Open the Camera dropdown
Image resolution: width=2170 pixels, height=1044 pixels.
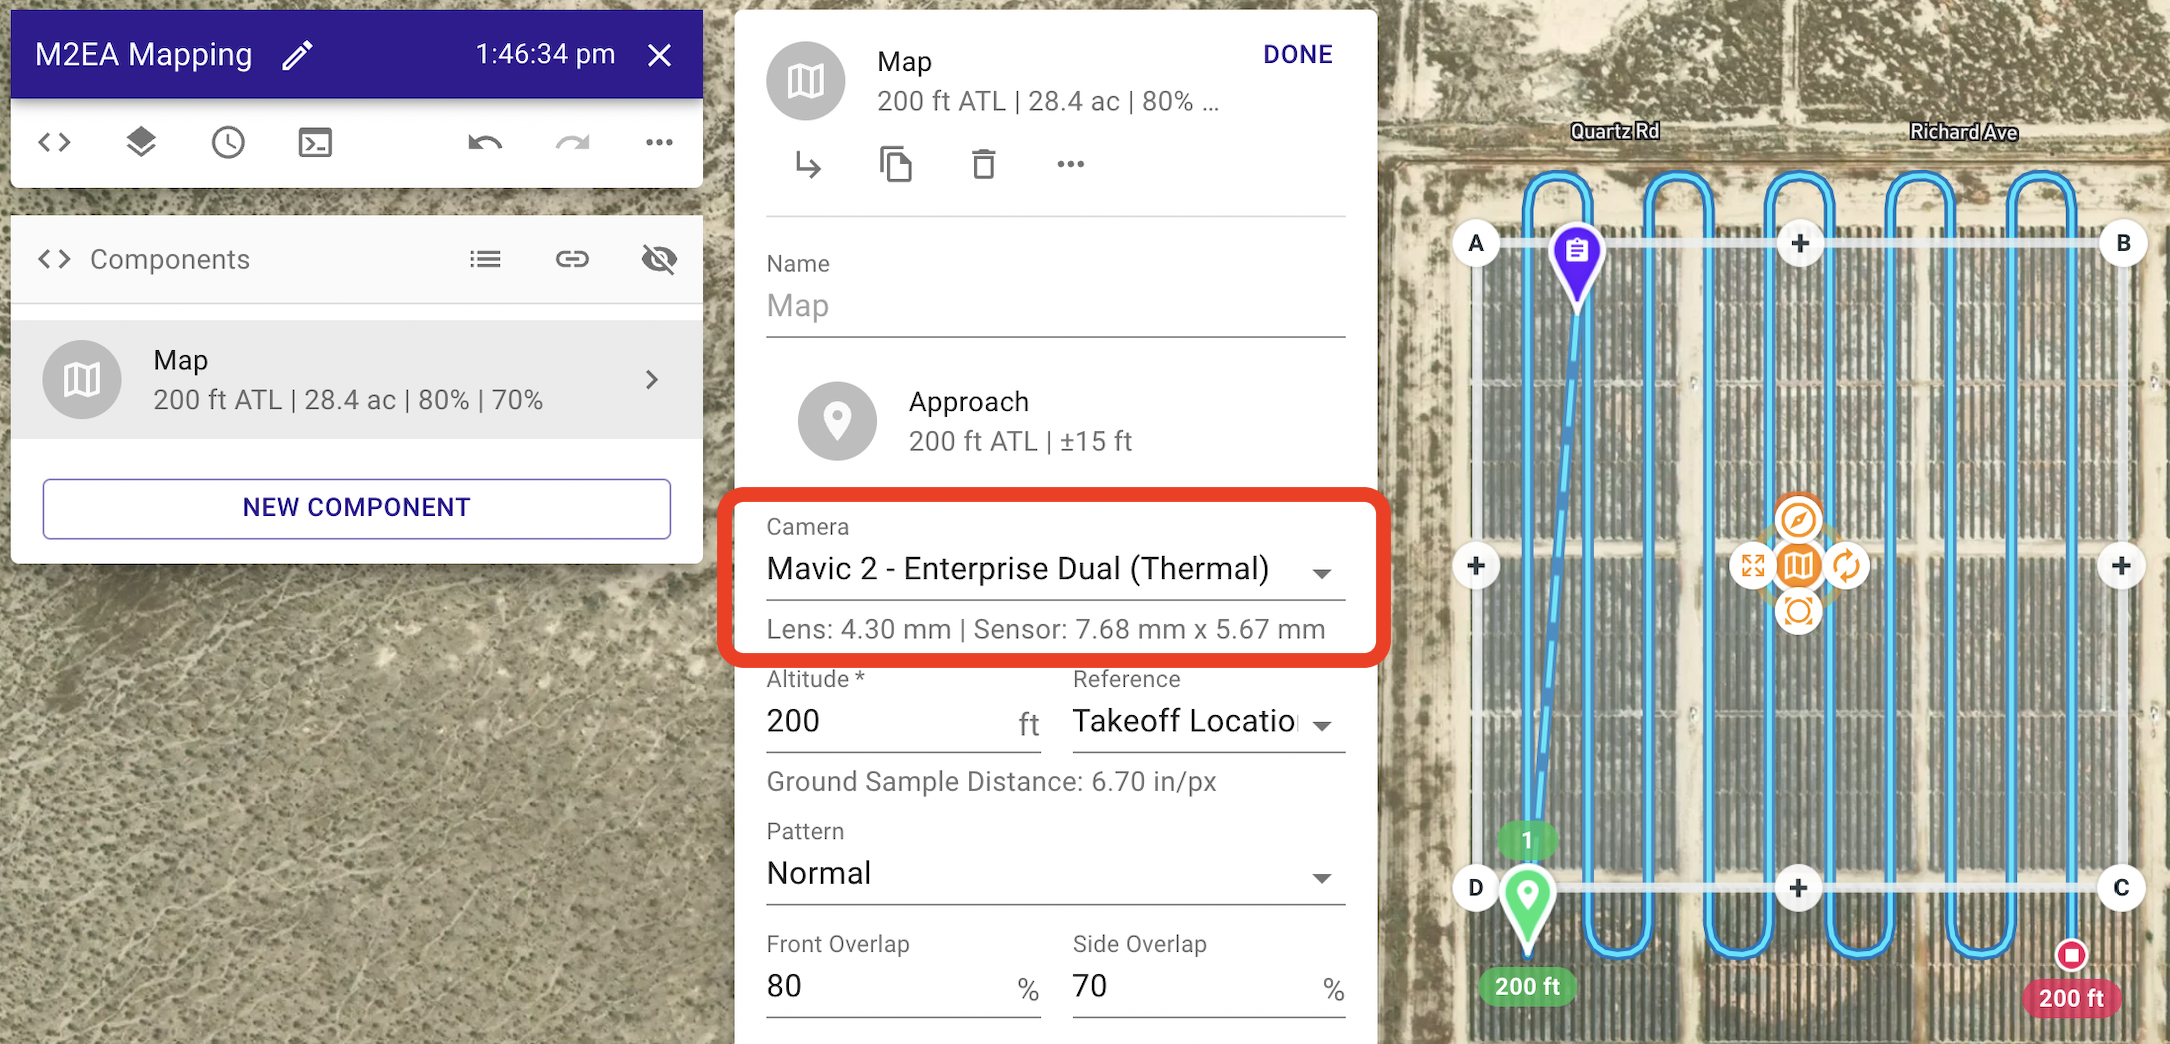[1056, 569]
